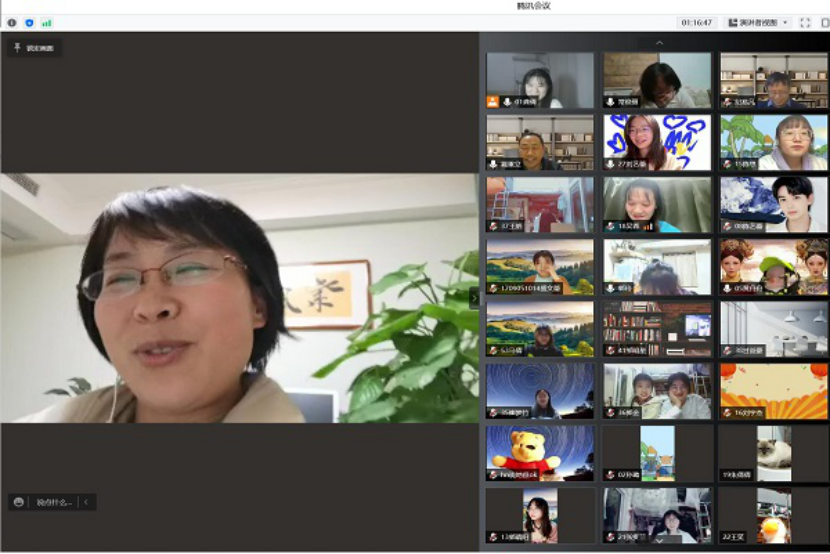Image resolution: width=830 pixels, height=554 pixels.
Task: Click the microphone icon on the blue hearts tile
Action: coord(610,164)
